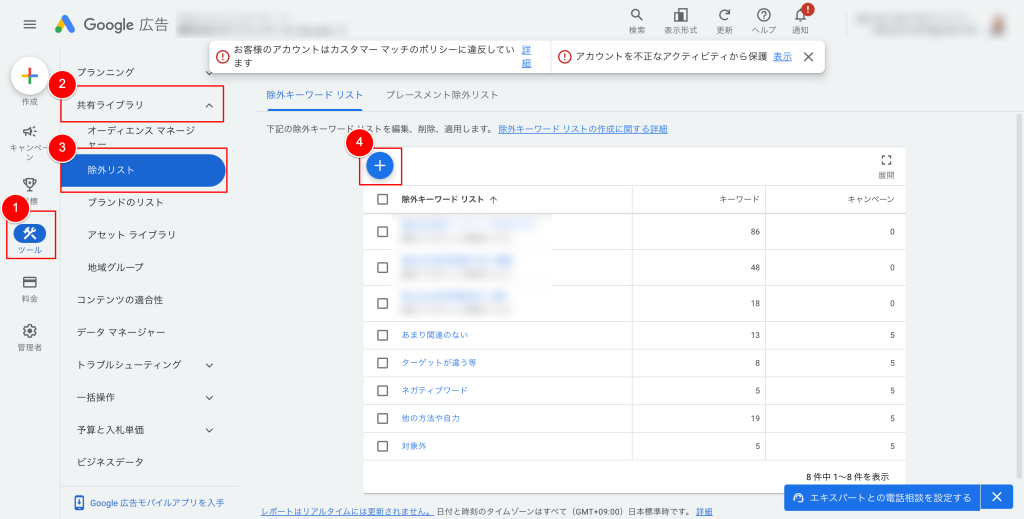Click the blue plus add list button

pyautogui.click(x=380, y=165)
